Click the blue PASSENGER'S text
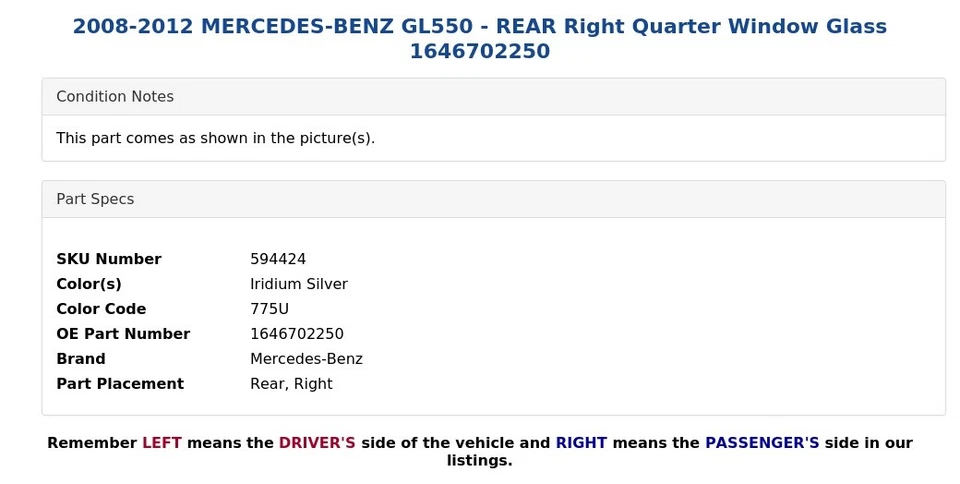 [x=762, y=443]
